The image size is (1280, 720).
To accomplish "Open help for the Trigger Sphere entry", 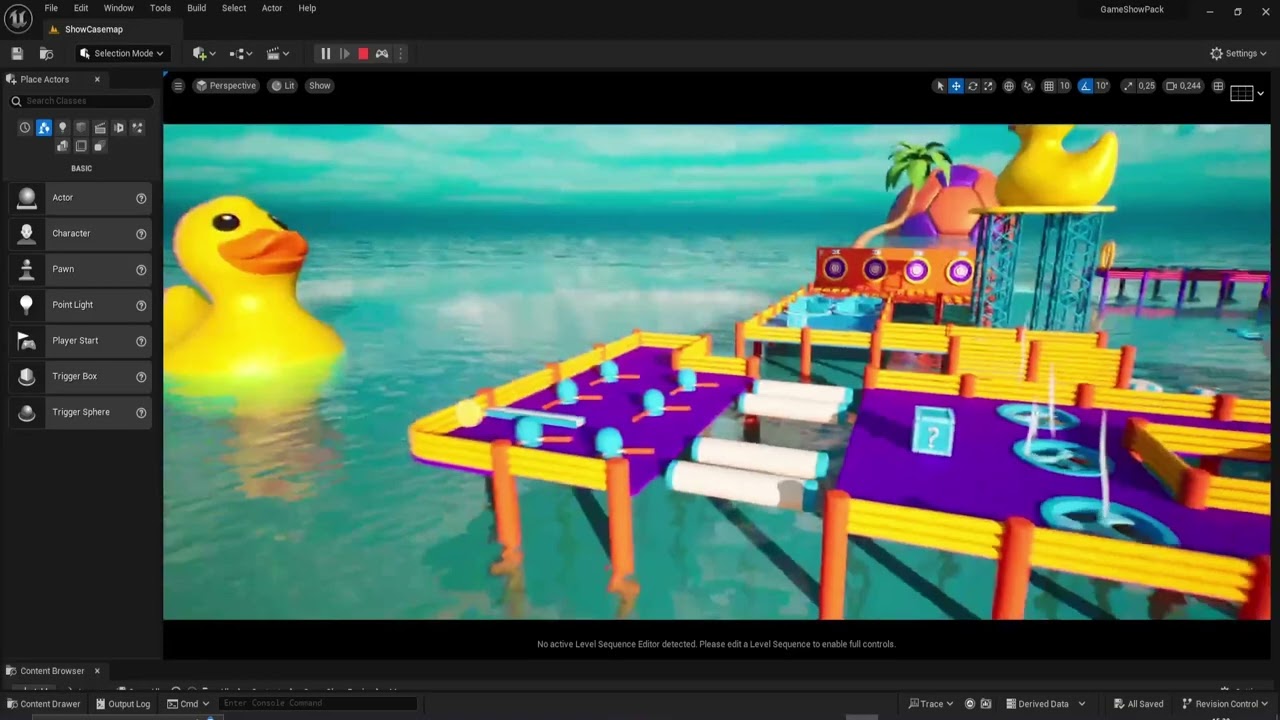I will point(141,412).
